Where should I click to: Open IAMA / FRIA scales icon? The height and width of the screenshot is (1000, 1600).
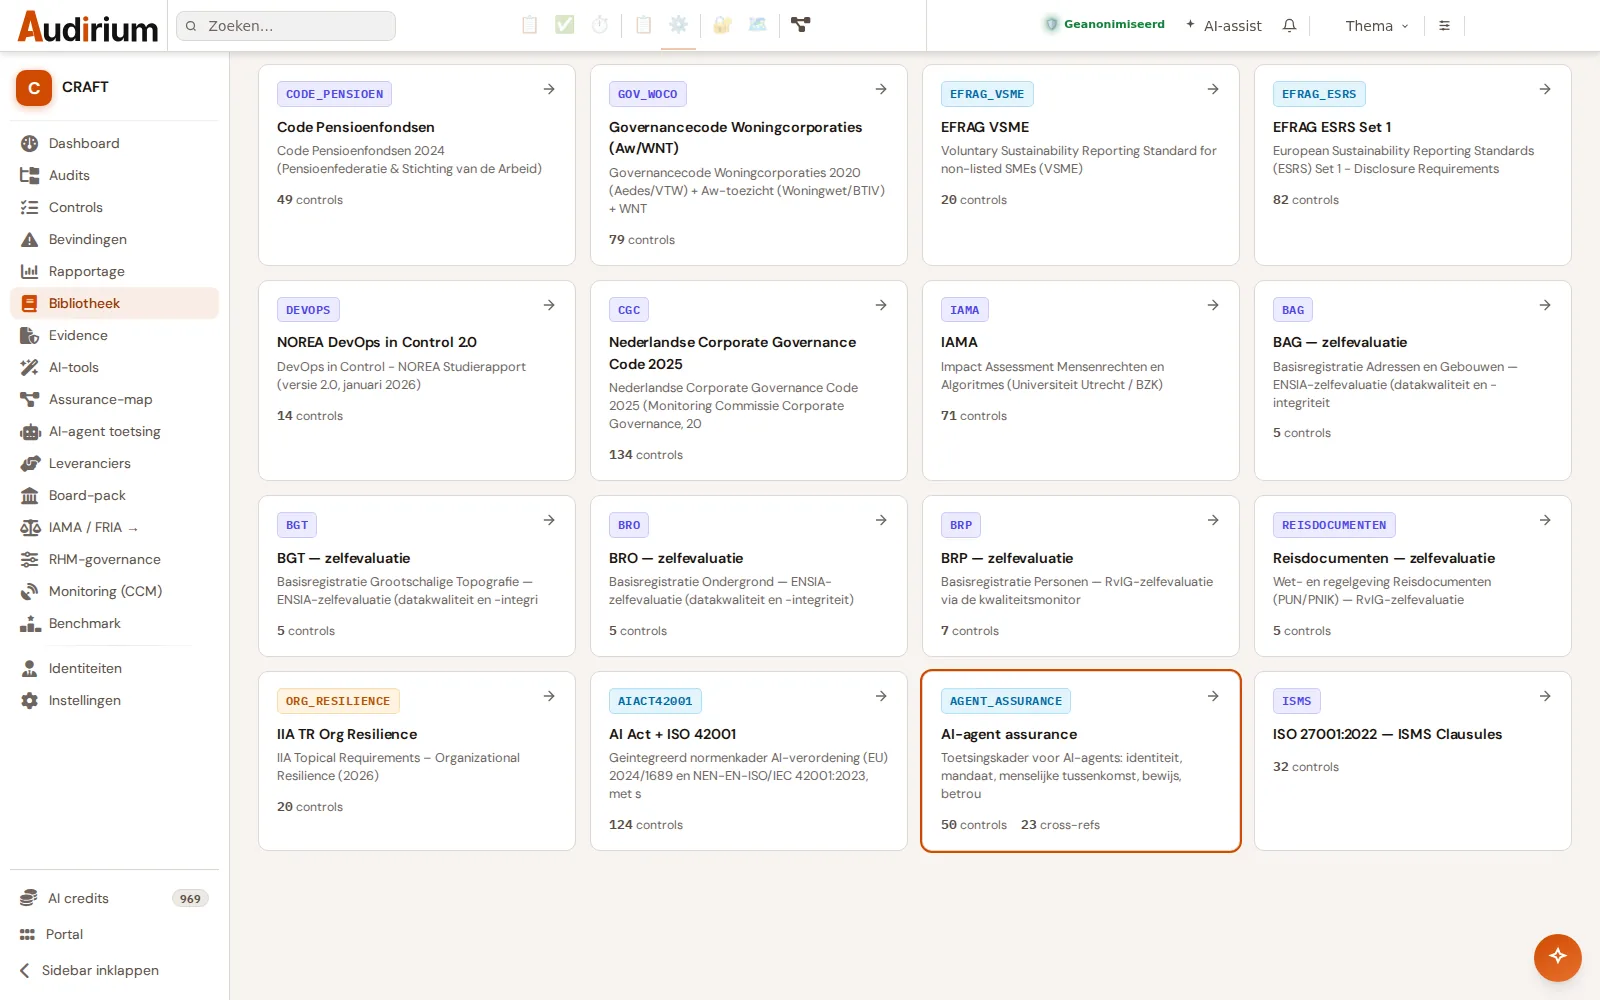point(29,527)
